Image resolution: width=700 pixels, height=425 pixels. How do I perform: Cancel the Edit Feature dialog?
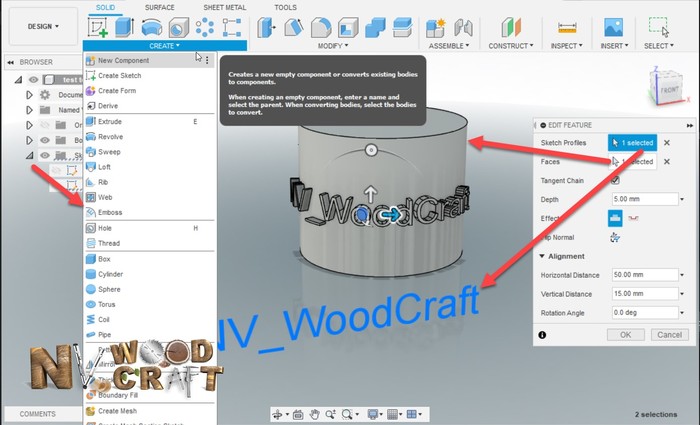pyautogui.click(x=670, y=335)
